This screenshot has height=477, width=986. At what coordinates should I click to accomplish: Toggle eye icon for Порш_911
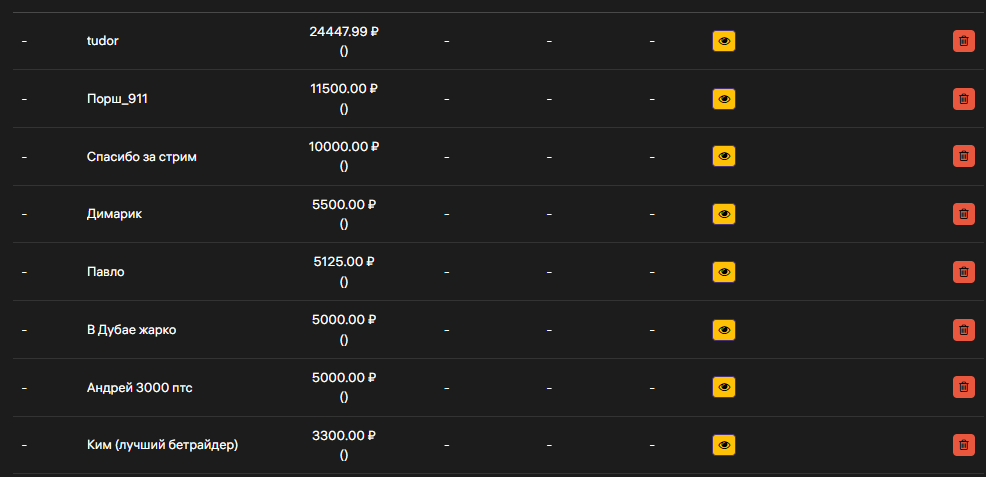(724, 99)
